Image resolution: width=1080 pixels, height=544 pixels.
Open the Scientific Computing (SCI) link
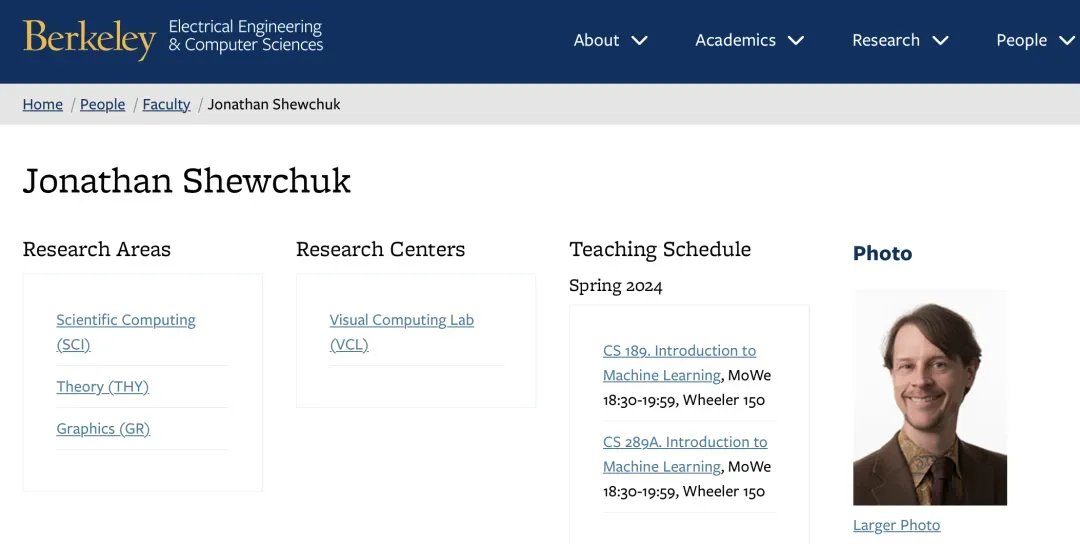pos(125,321)
